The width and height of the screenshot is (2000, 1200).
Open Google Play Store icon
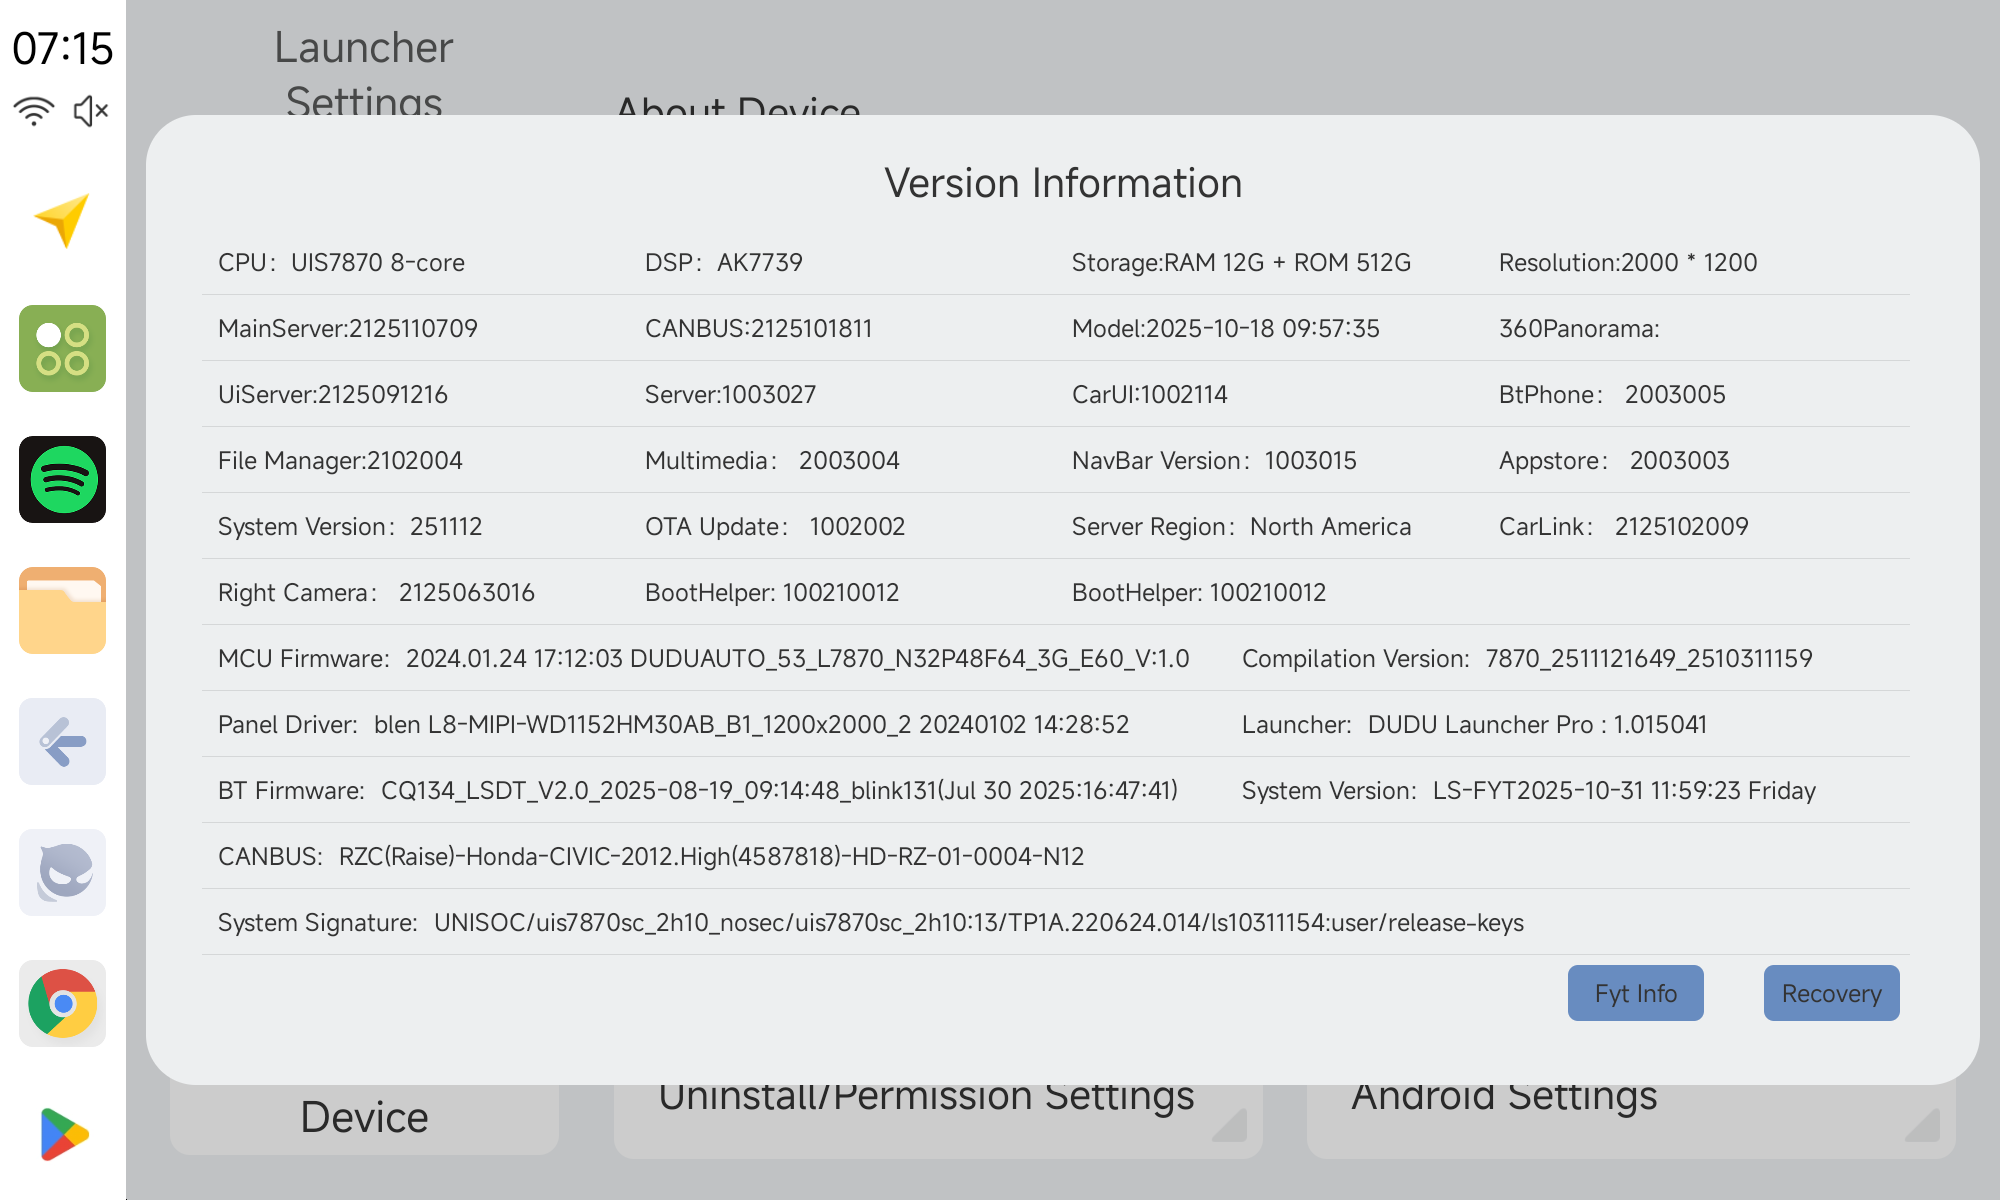click(62, 1134)
